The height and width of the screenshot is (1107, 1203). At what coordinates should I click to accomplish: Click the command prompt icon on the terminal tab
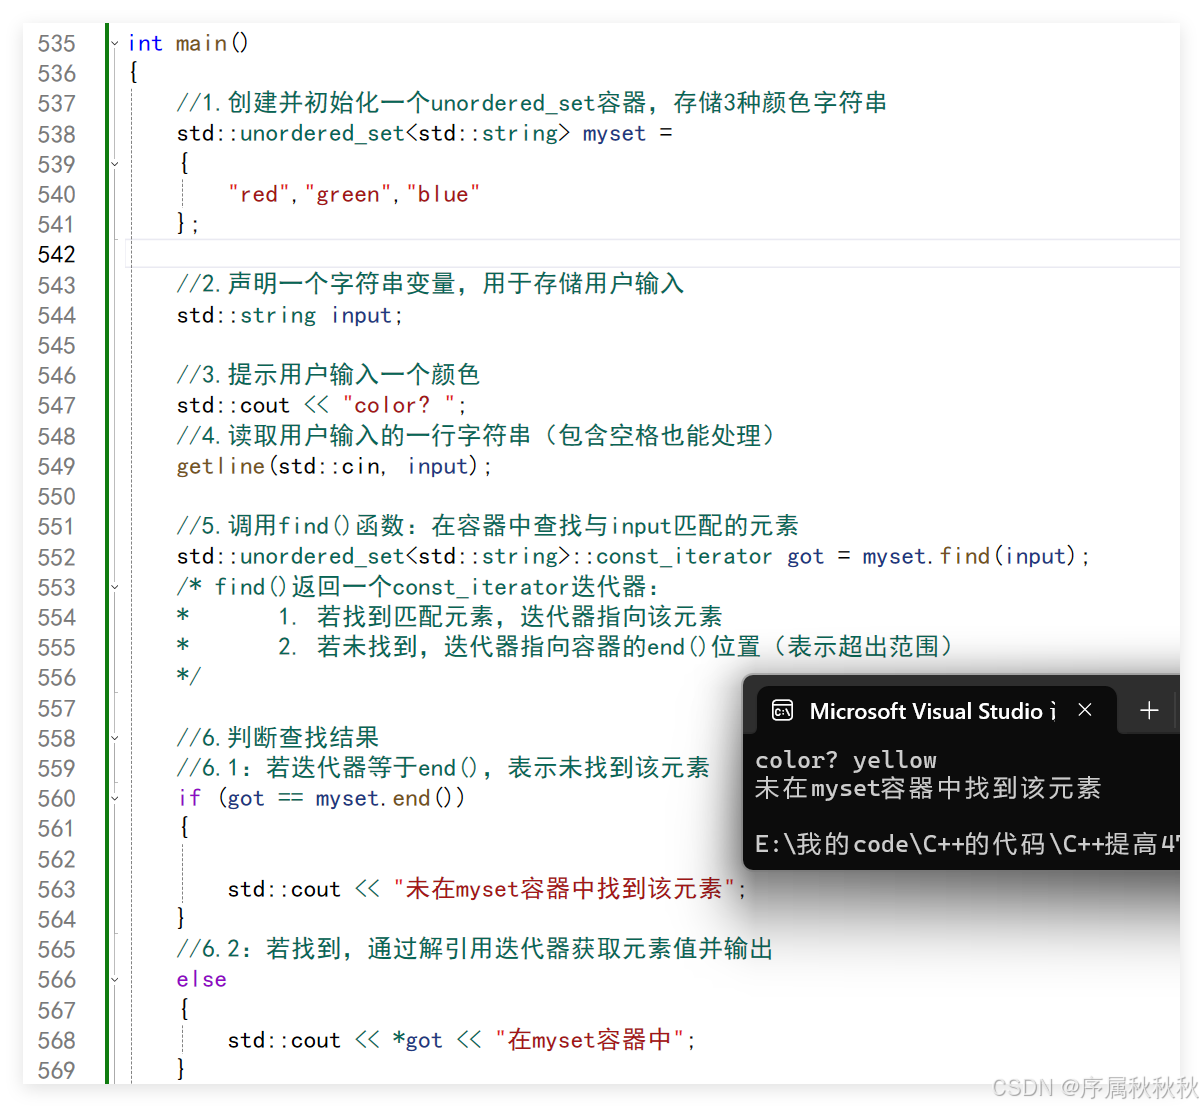782,710
